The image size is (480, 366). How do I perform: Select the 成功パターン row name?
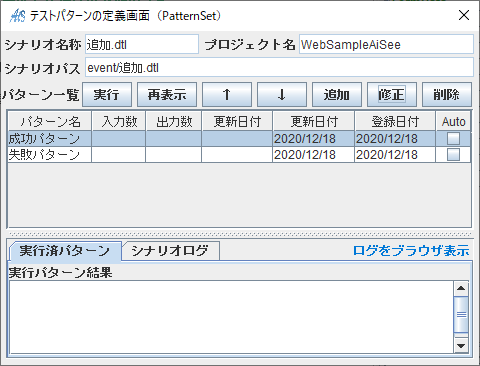(50, 139)
